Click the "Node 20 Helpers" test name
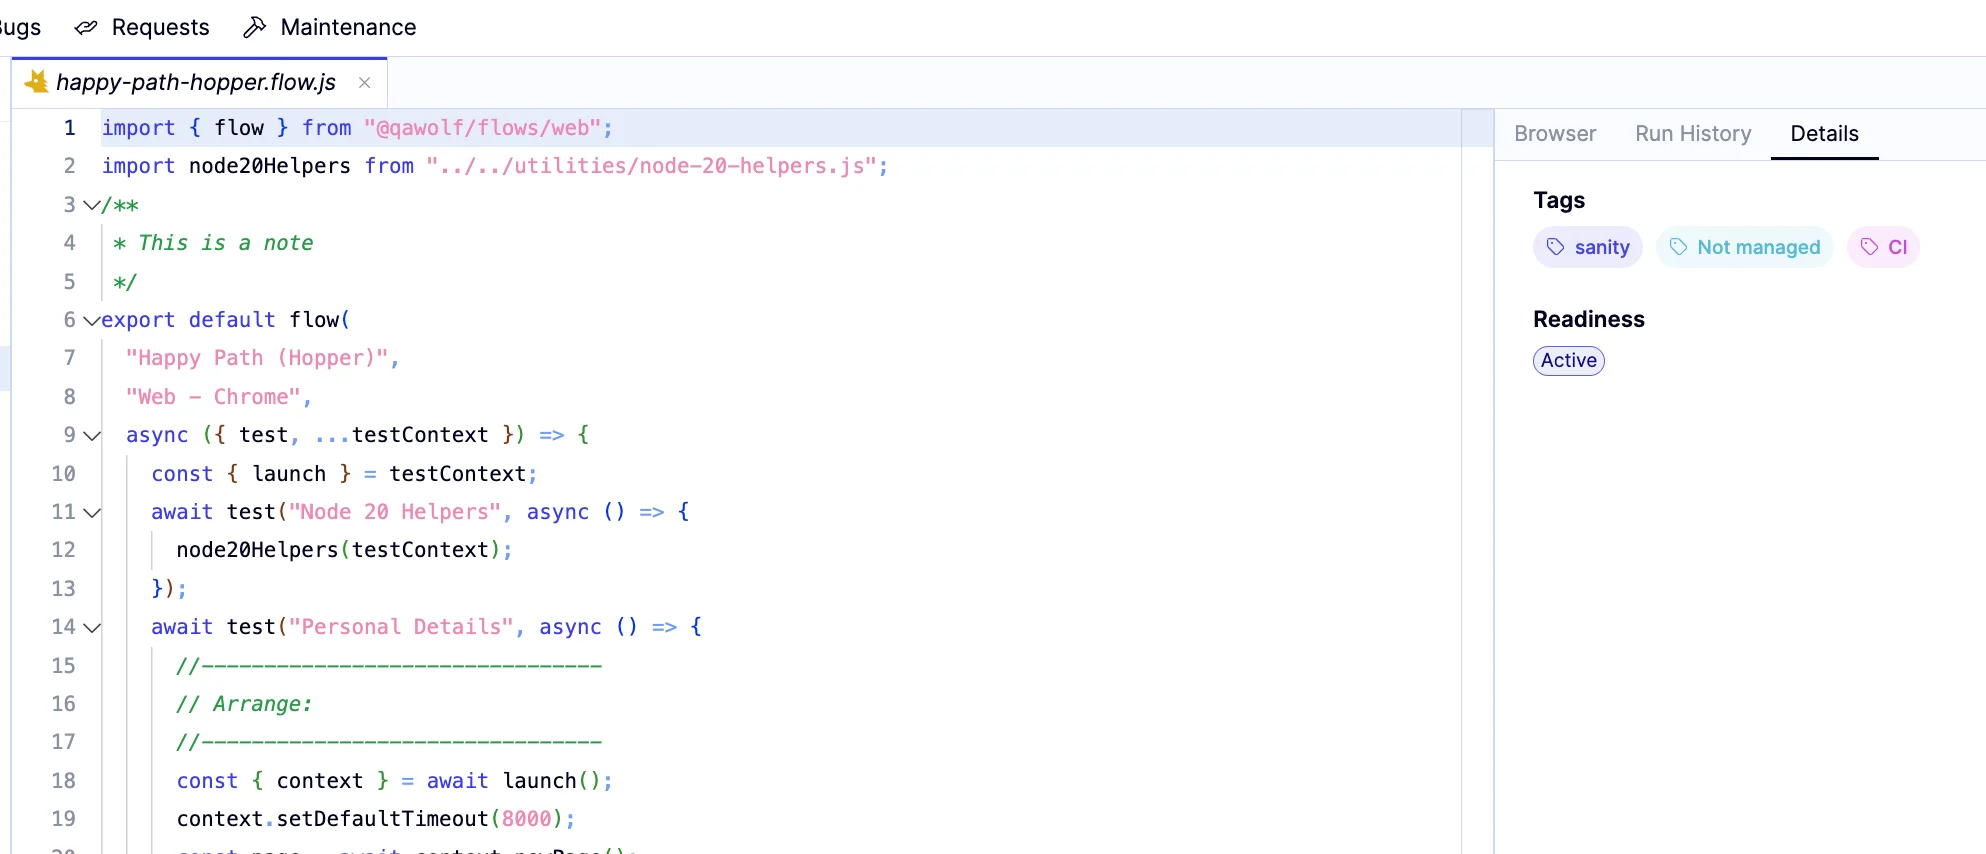Viewport: 1986px width, 854px height. coord(395,512)
